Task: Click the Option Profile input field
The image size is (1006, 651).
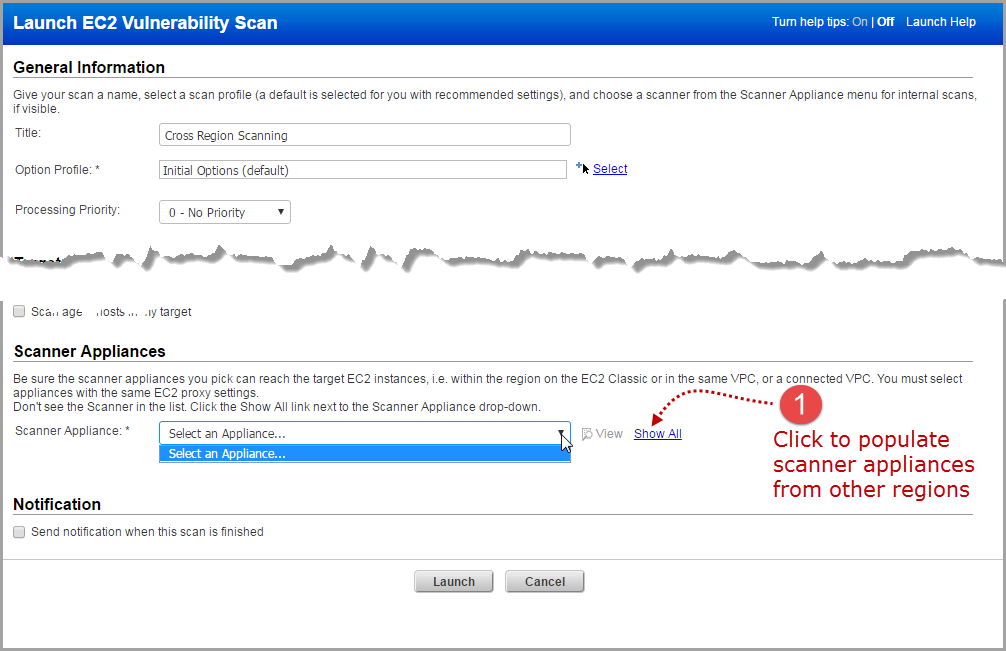Action: coord(364,169)
